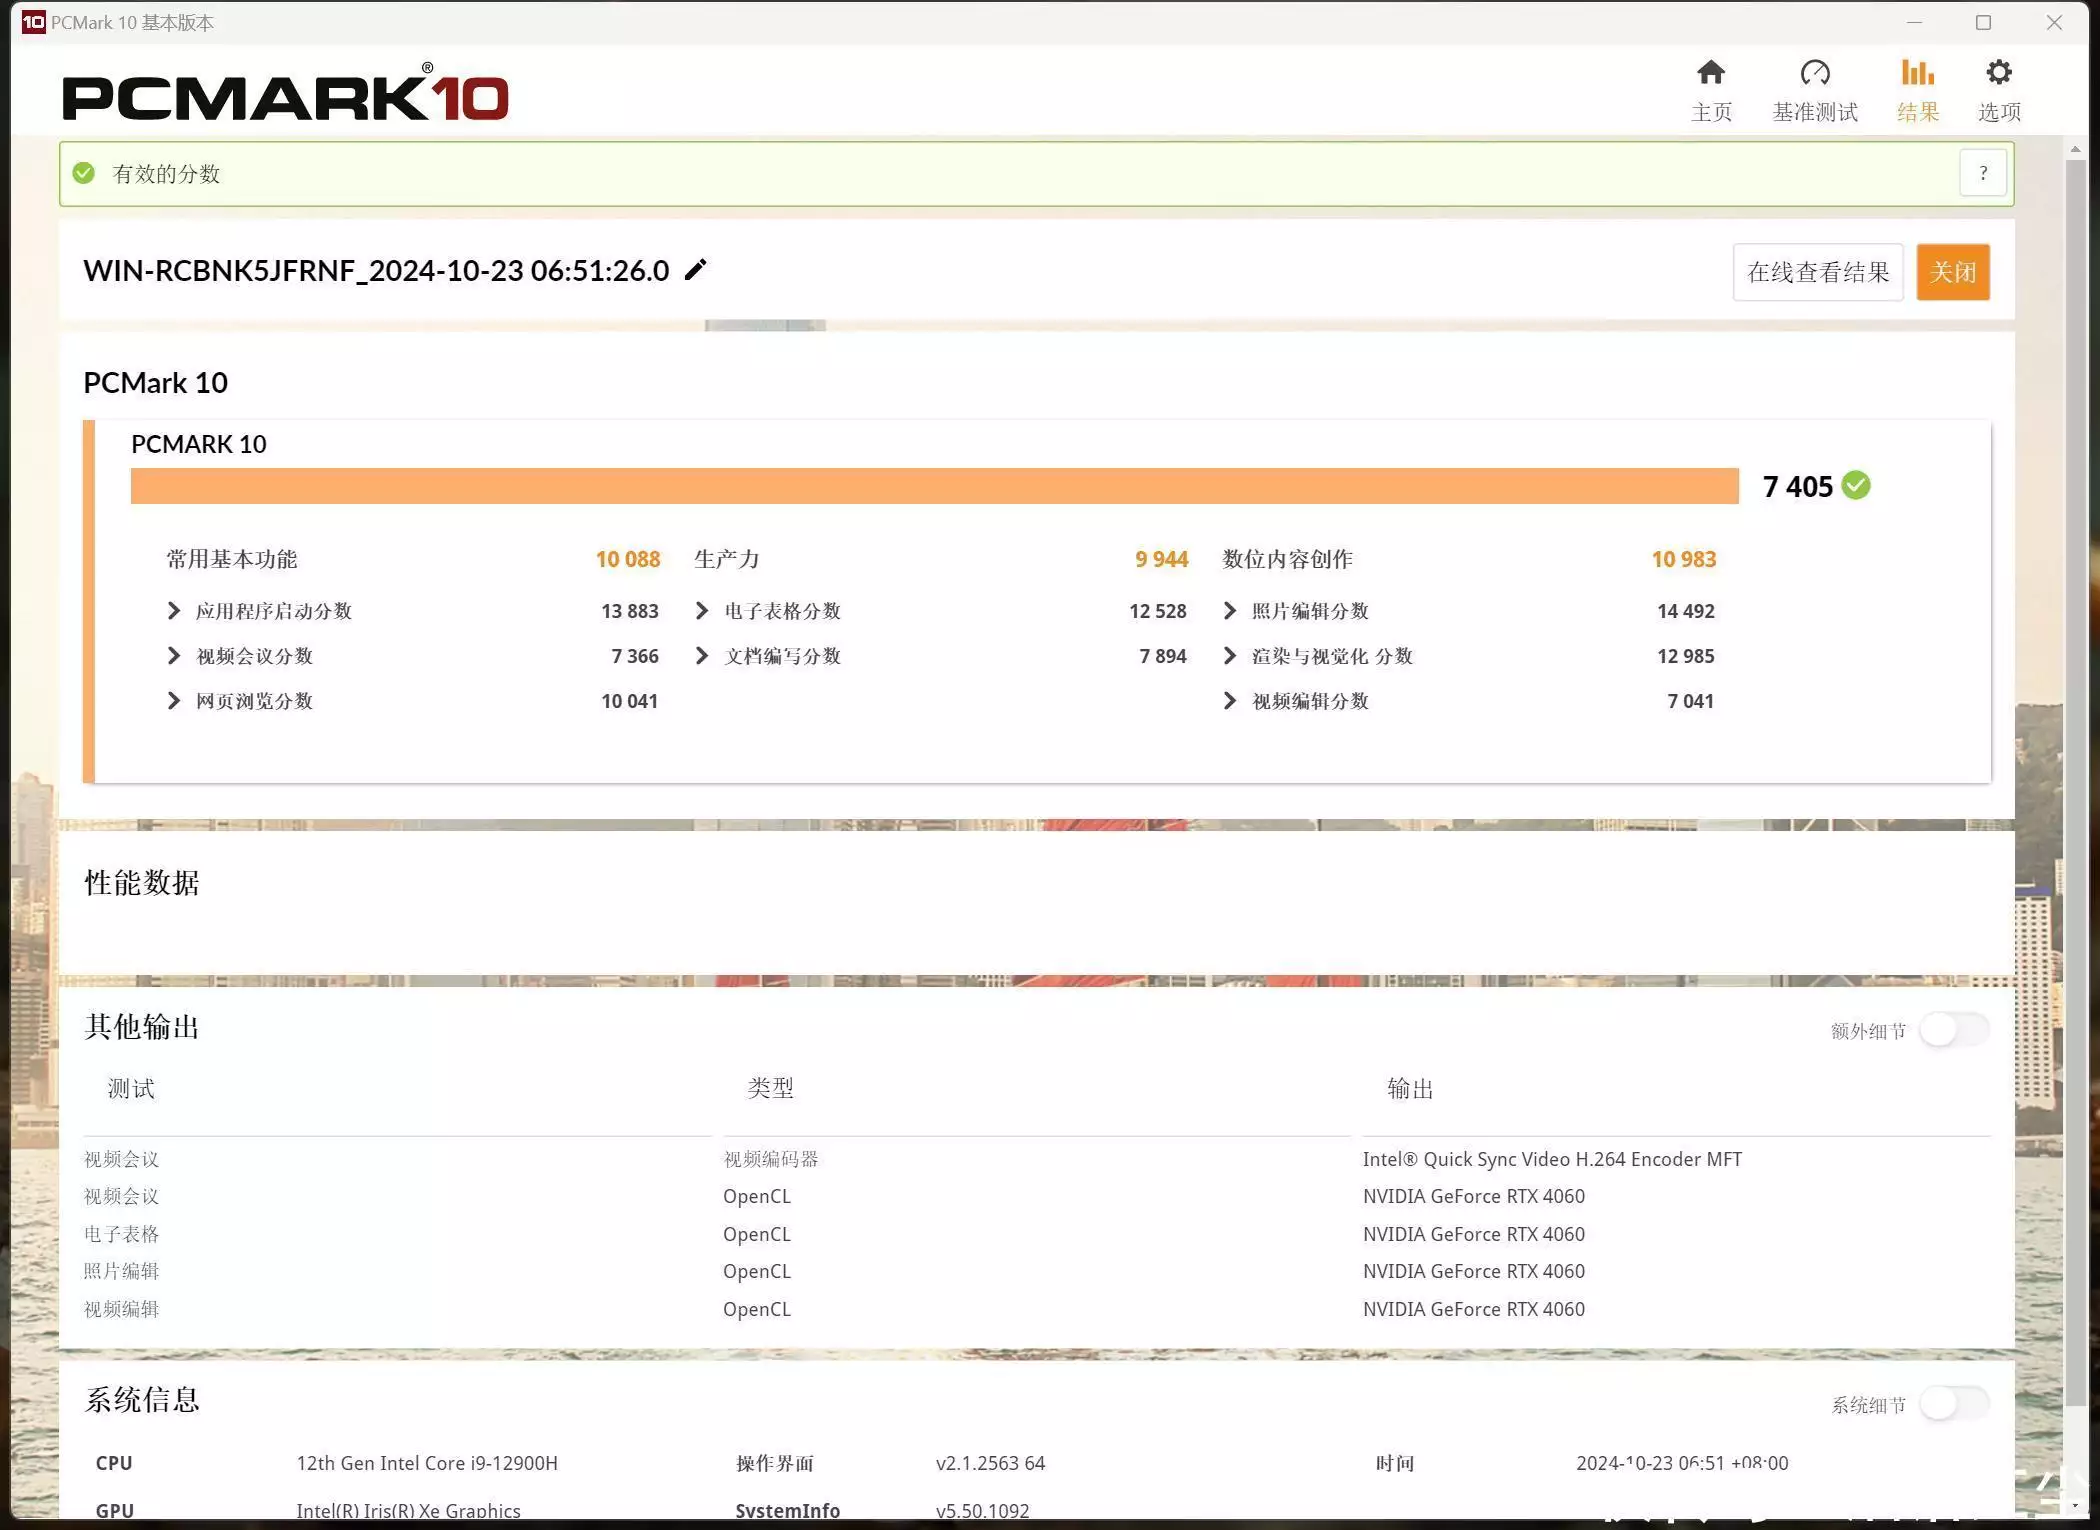Click the result name WIN-RCBNK5JFRNF_2024-10-23 06:51:26.0
The image size is (2100, 1530).
[376, 270]
